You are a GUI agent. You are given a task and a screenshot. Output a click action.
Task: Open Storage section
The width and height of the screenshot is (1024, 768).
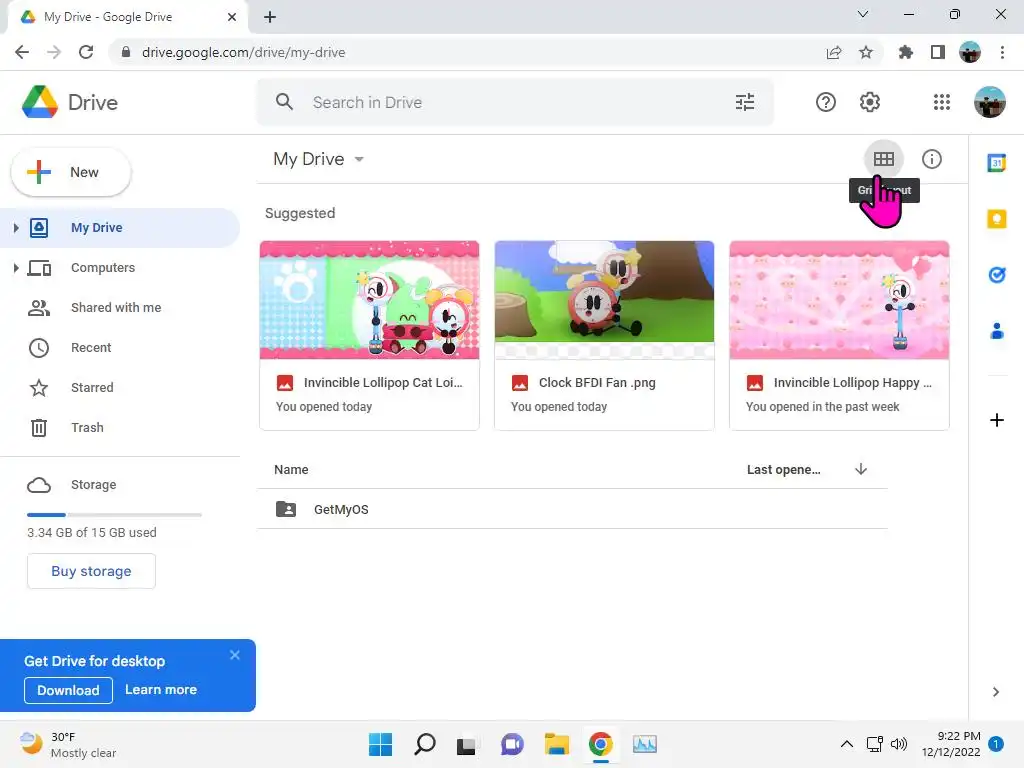pos(120,485)
